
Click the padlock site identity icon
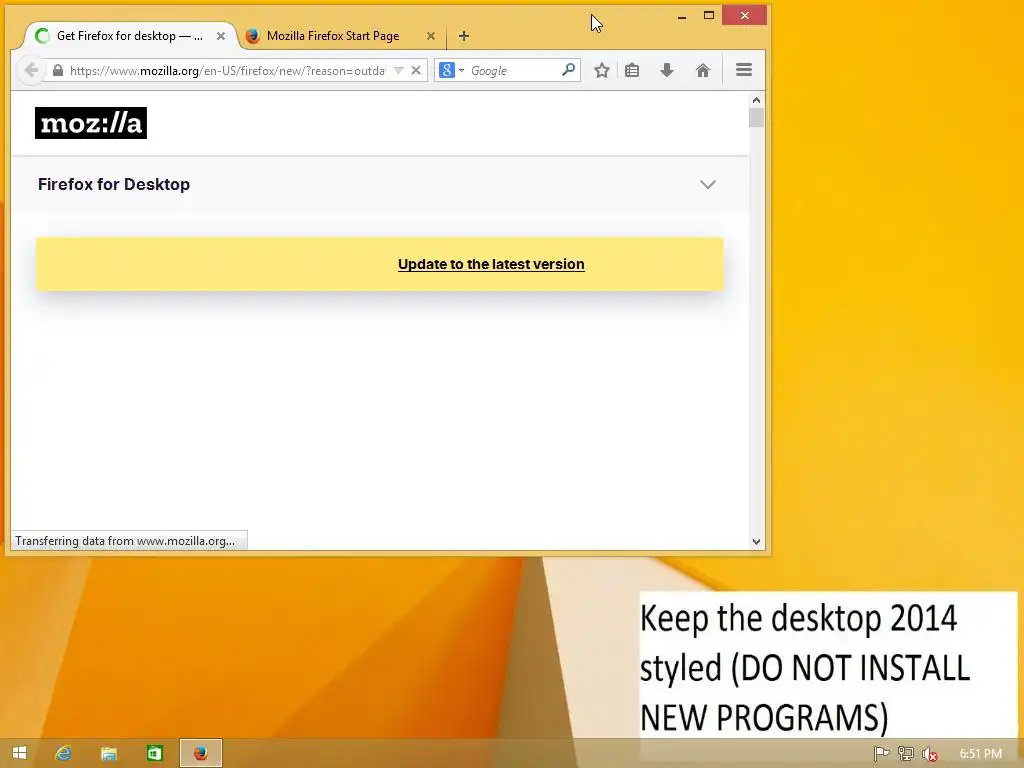click(x=58, y=71)
